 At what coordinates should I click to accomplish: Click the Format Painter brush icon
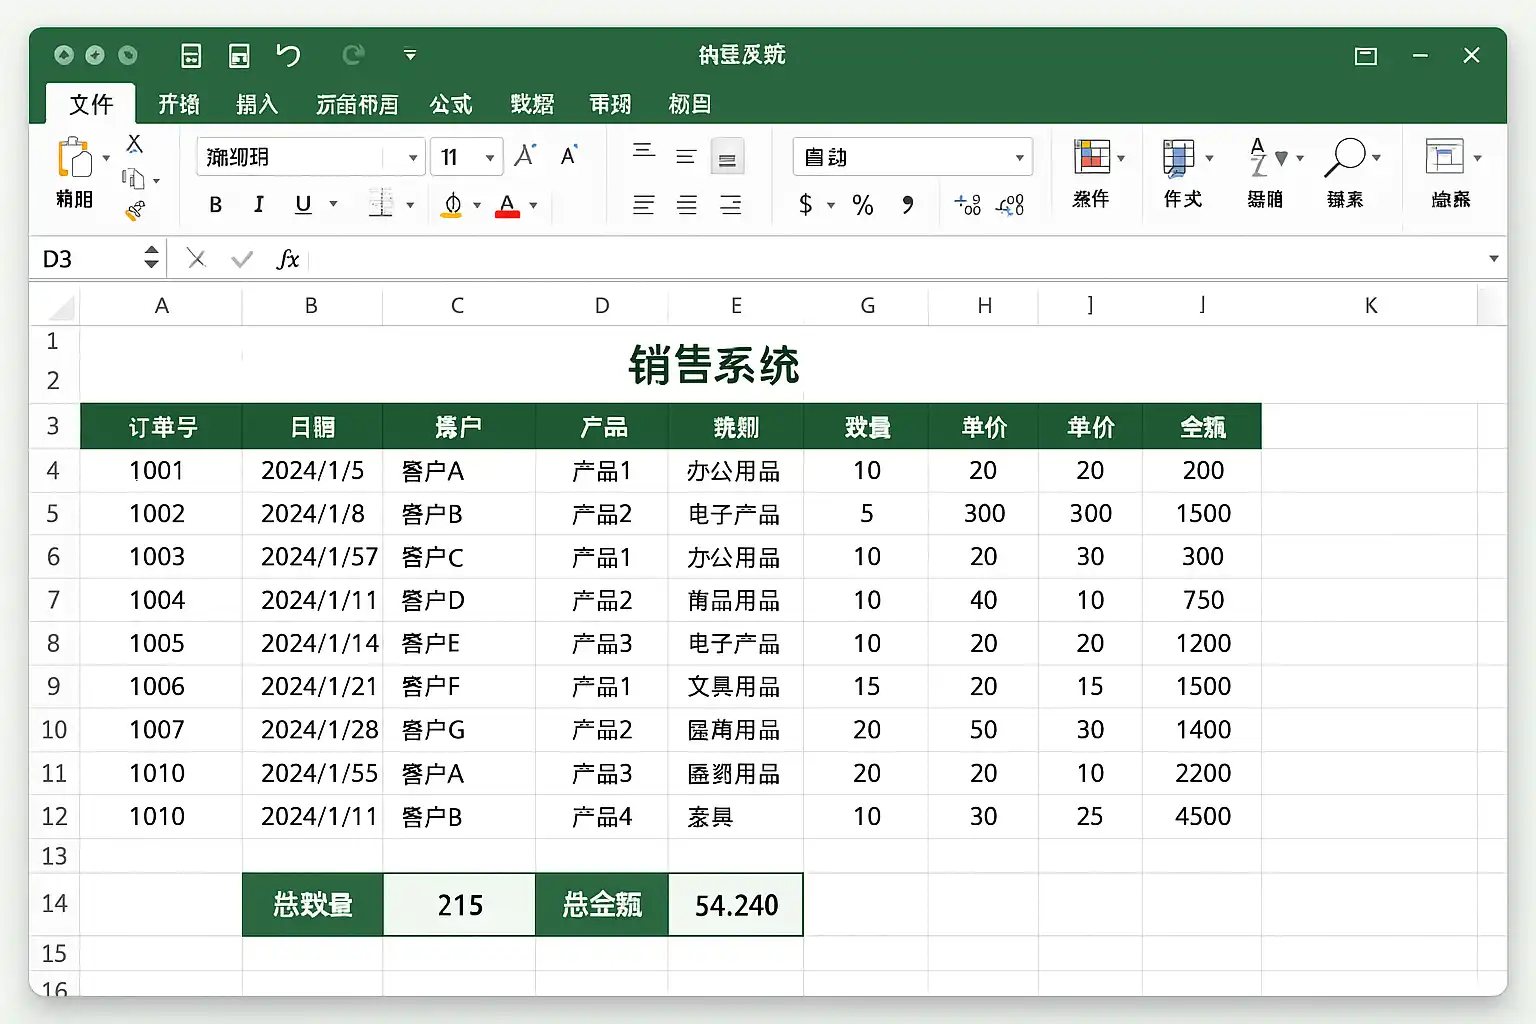click(x=135, y=210)
